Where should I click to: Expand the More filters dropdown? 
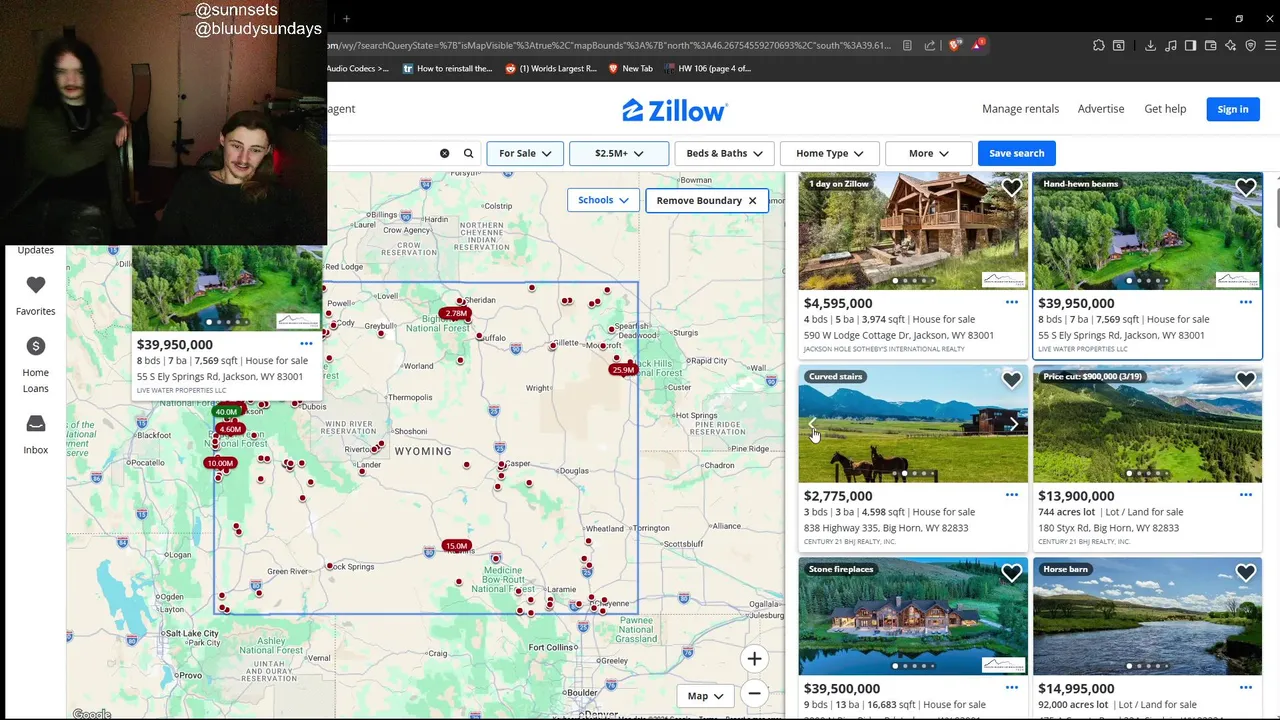pos(928,153)
